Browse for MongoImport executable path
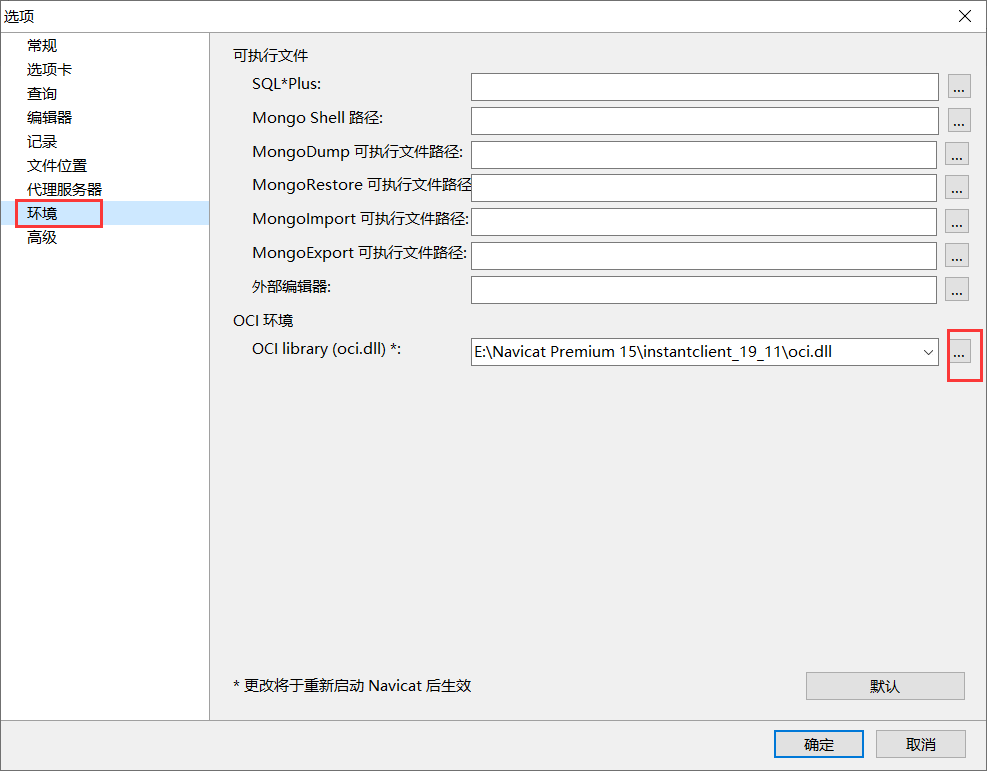The height and width of the screenshot is (771, 987). click(x=956, y=222)
